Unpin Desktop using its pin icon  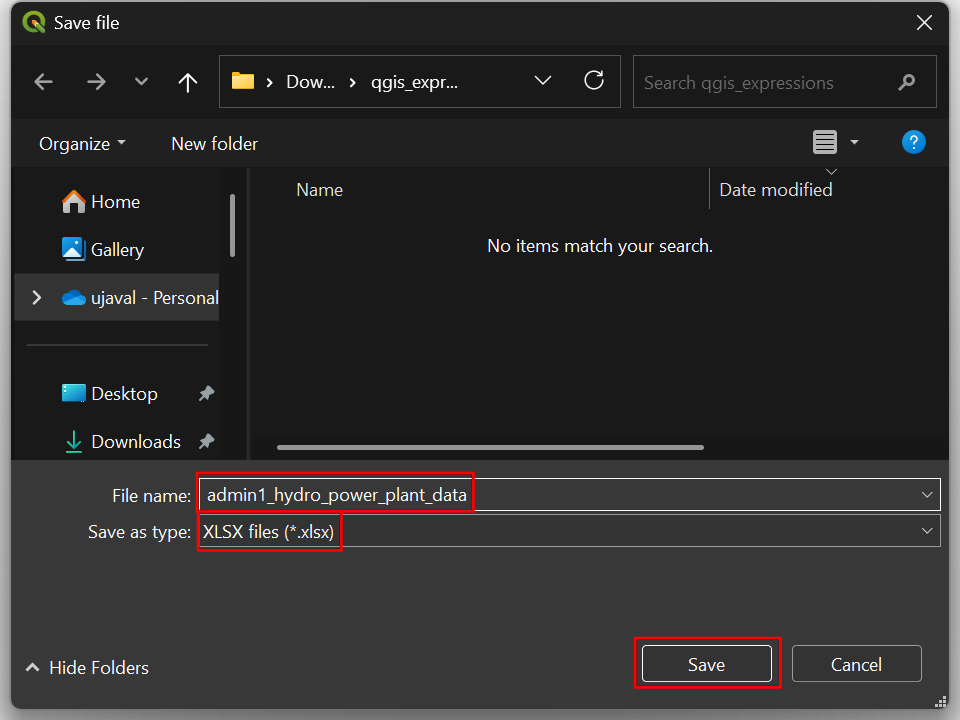[x=206, y=393]
